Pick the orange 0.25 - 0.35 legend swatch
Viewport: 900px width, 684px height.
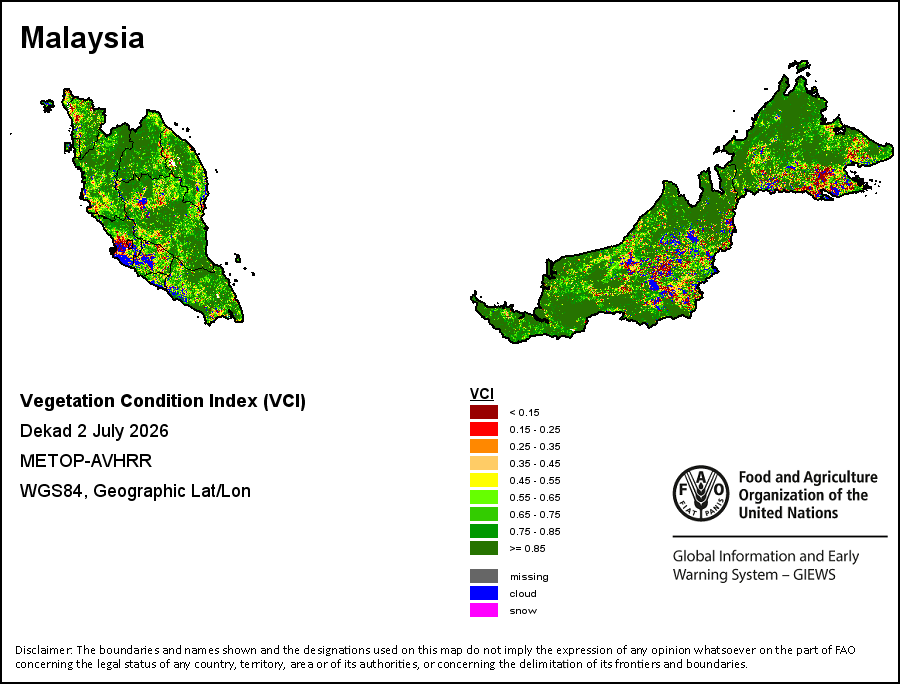point(483,446)
